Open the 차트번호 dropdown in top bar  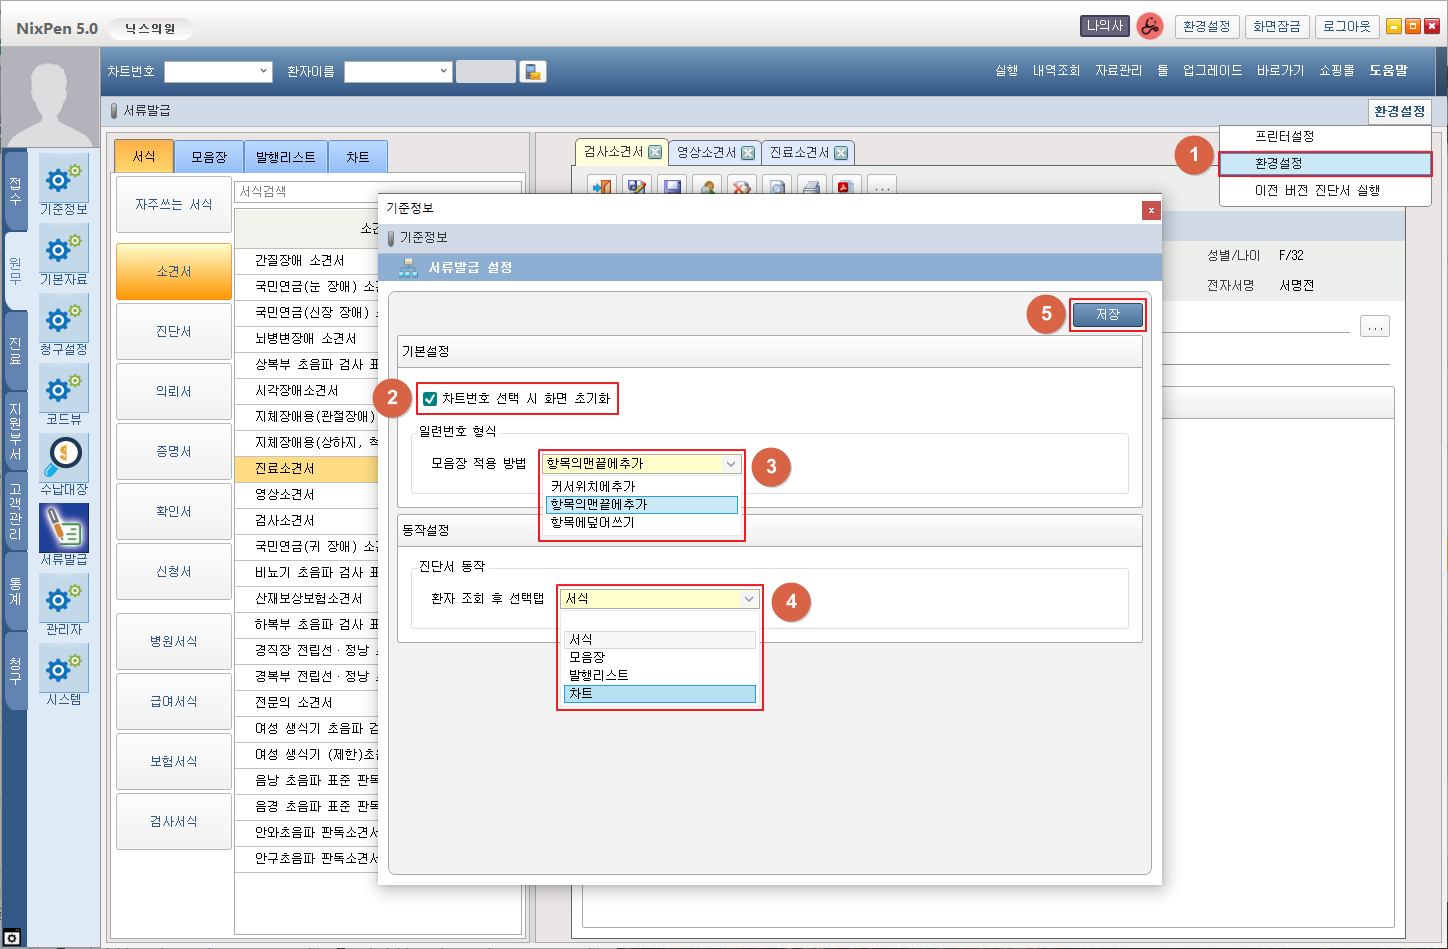click(x=264, y=71)
